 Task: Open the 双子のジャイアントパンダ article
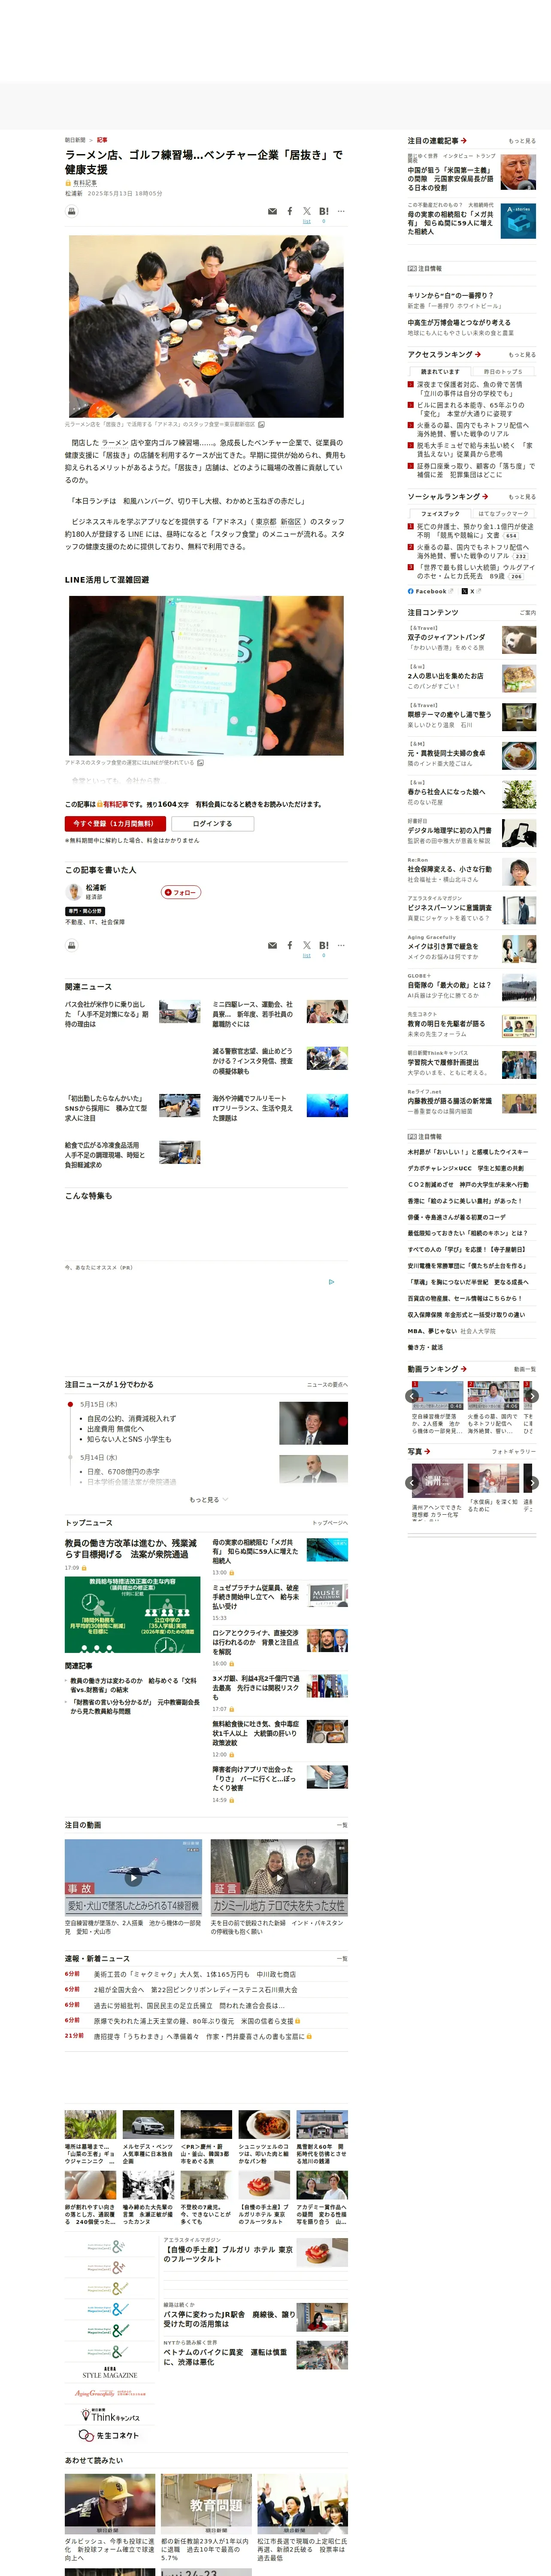click(446, 637)
